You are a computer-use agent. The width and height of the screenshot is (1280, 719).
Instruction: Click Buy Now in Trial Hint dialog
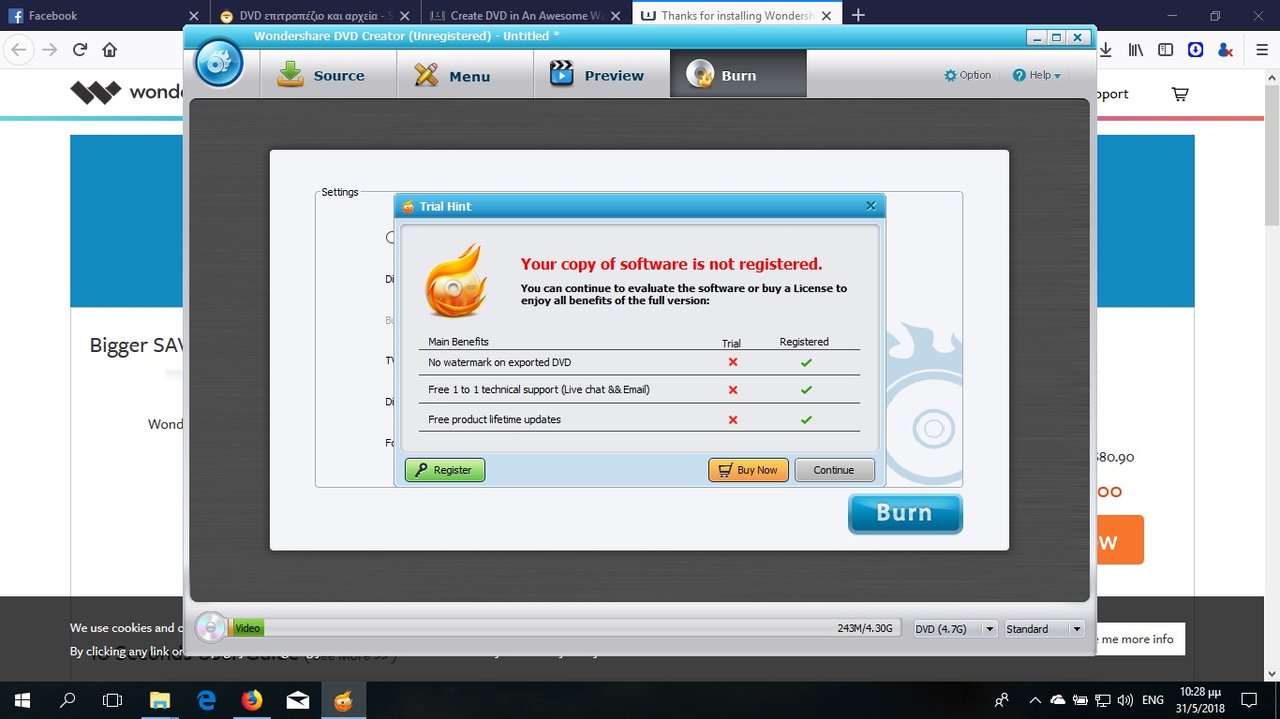pos(749,470)
